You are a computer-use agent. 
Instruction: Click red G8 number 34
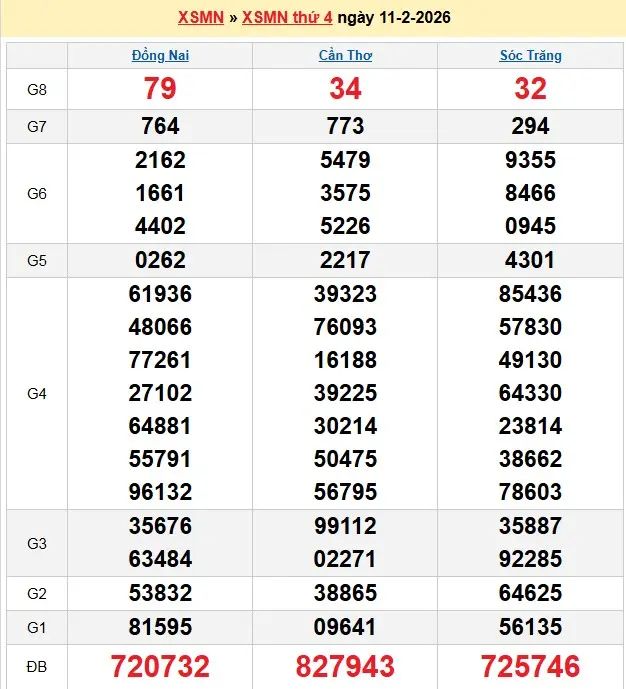coord(345,89)
